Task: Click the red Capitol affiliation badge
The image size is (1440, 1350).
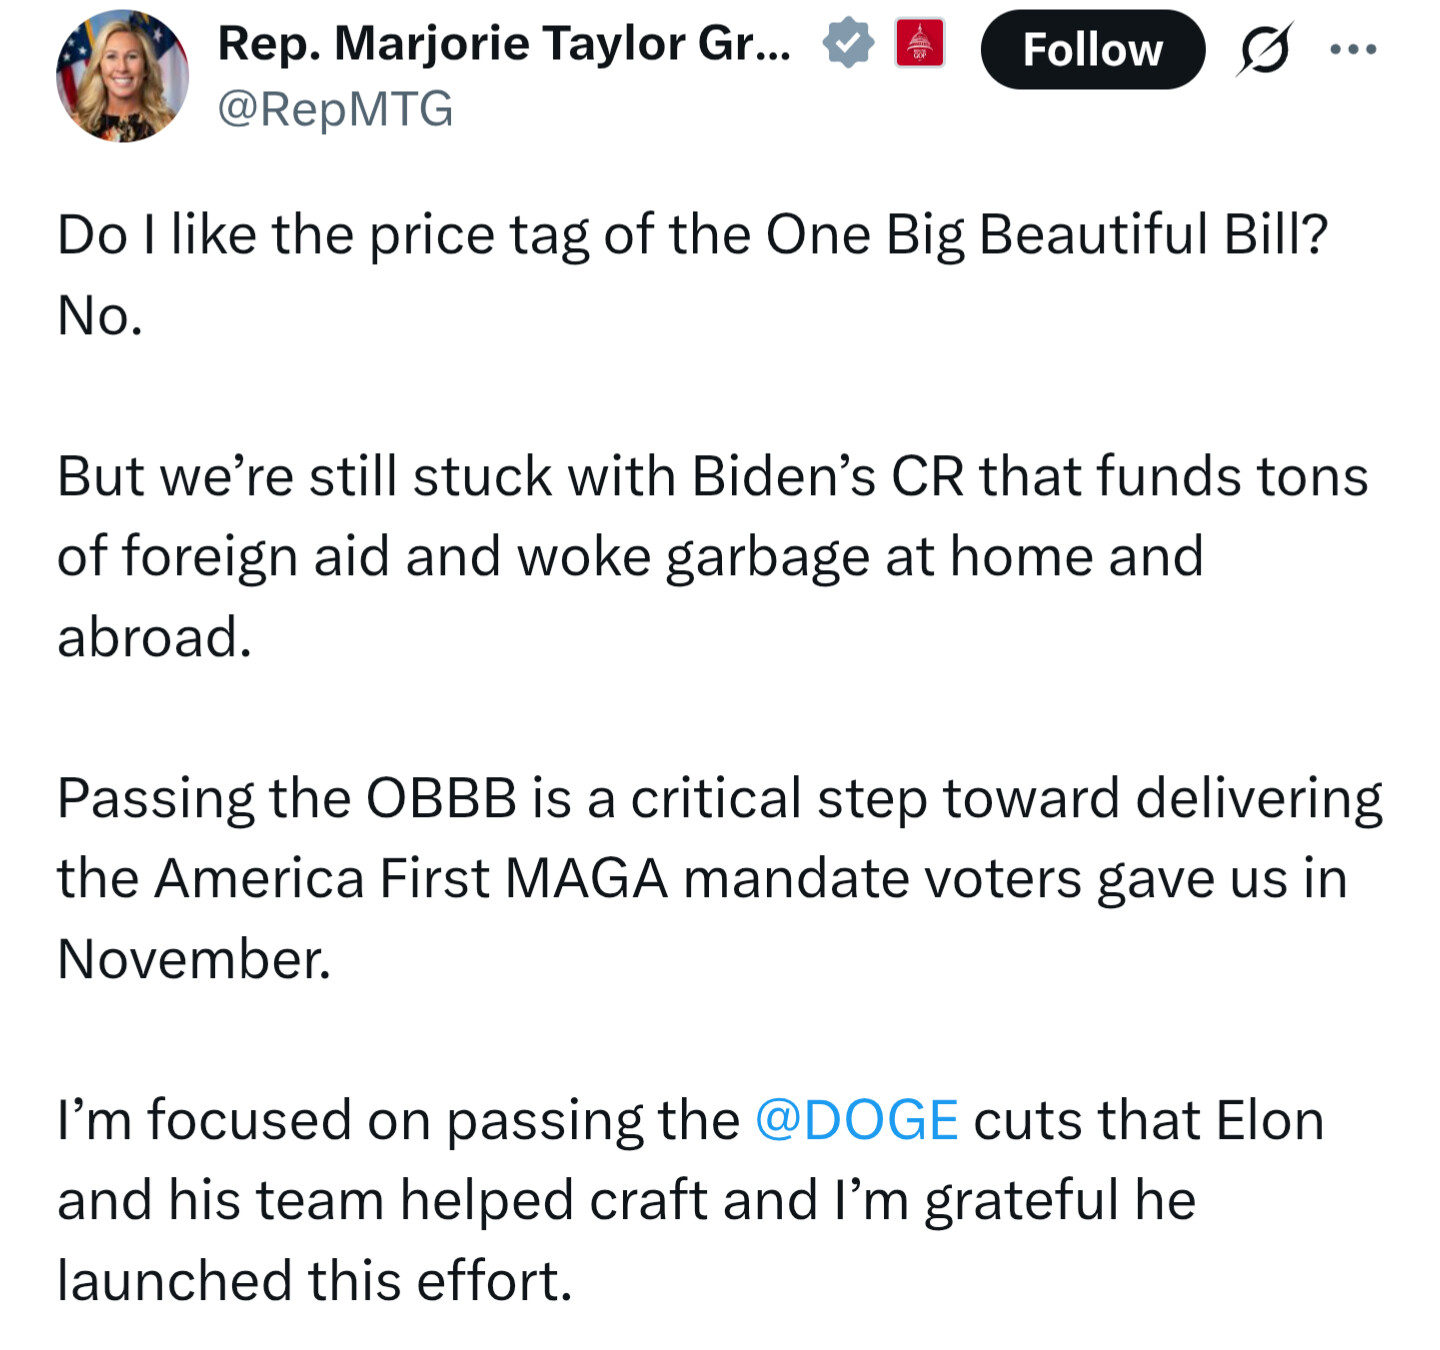Action: click(x=920, y=44)
